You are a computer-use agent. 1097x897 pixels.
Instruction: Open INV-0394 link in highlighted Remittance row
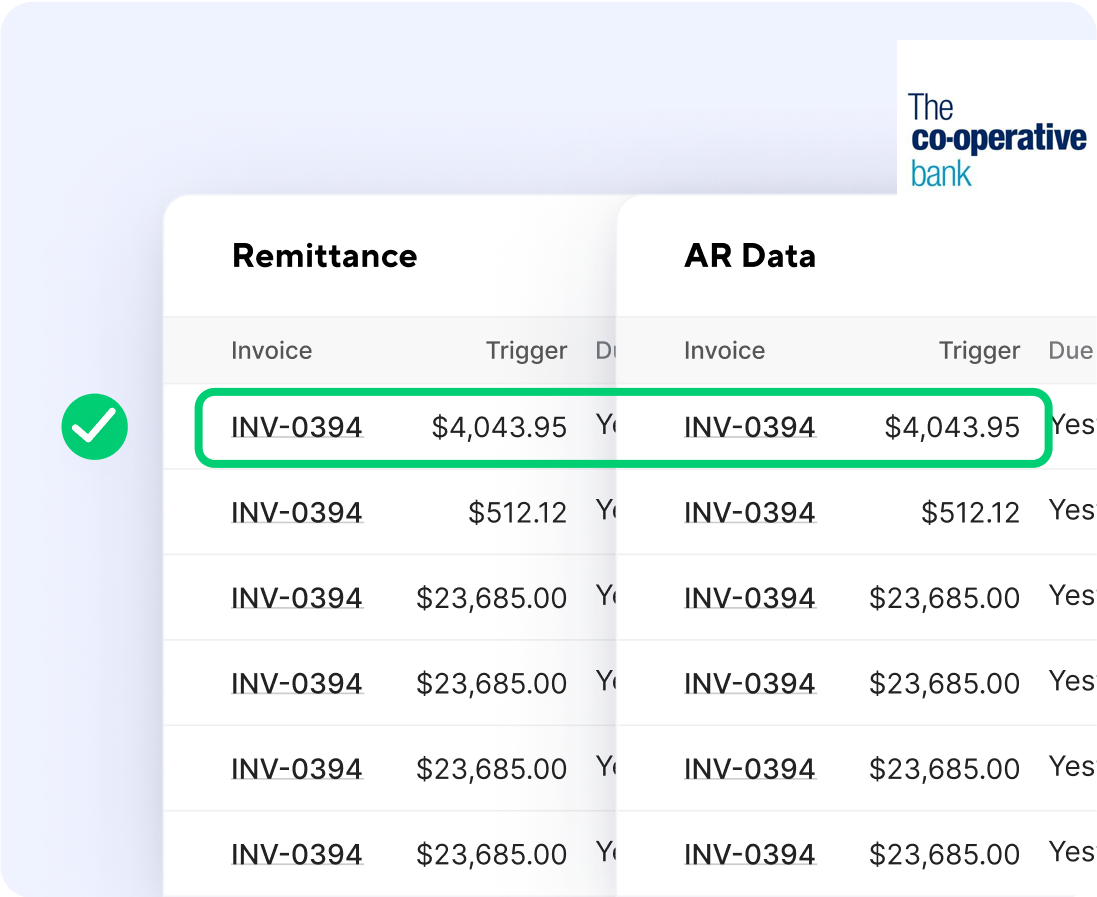click(x=297, y=428)
